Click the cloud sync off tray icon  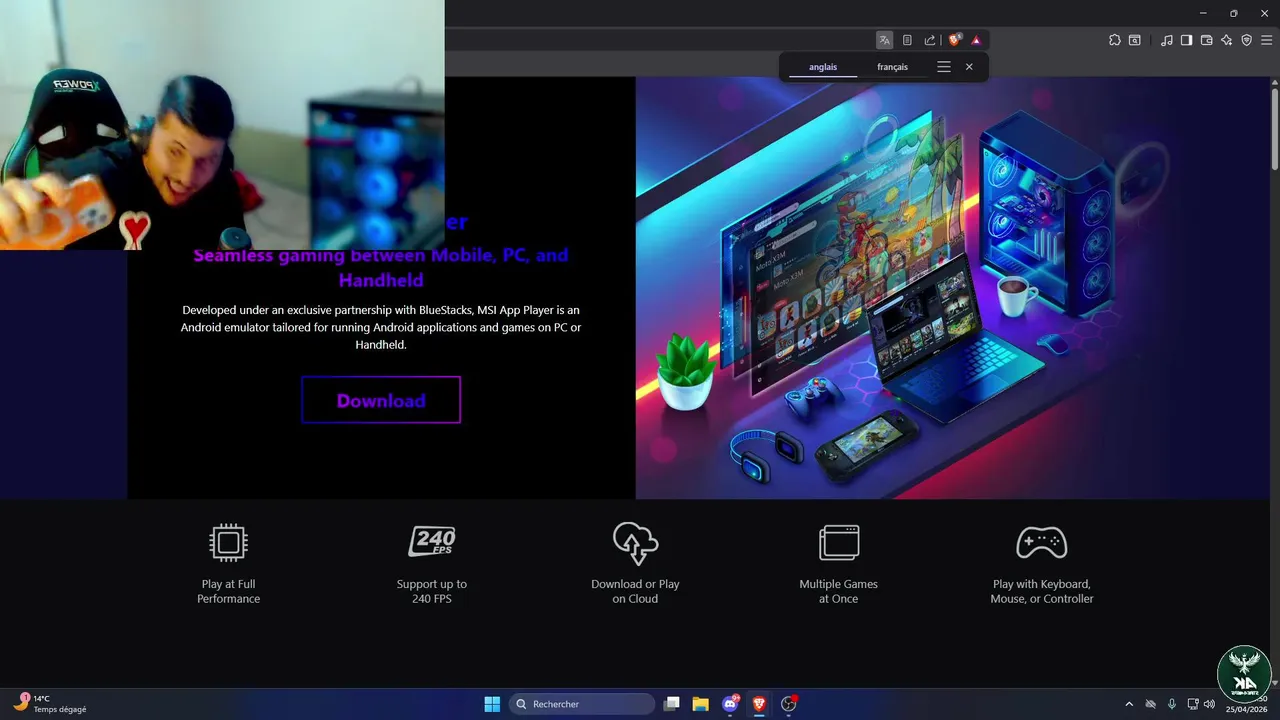[x=1151, y=704]
